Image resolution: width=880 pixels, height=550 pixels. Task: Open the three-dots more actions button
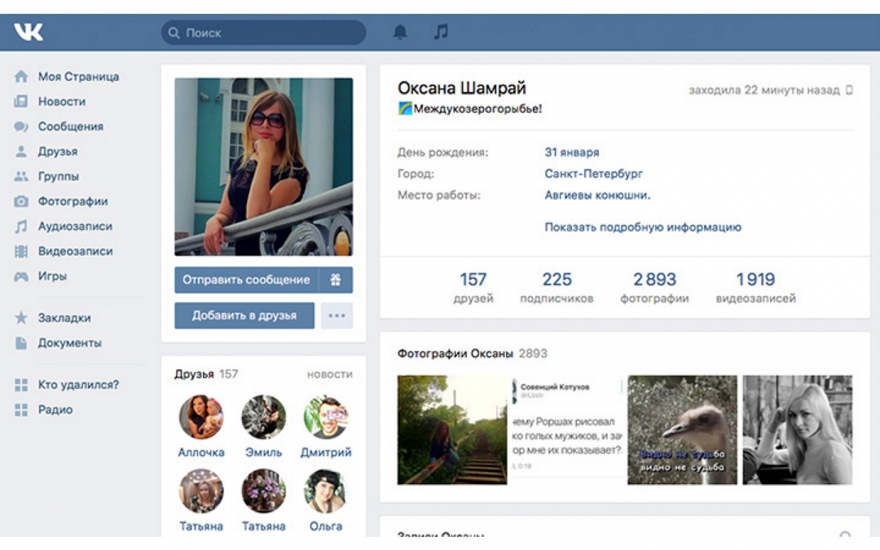[337, 316]
